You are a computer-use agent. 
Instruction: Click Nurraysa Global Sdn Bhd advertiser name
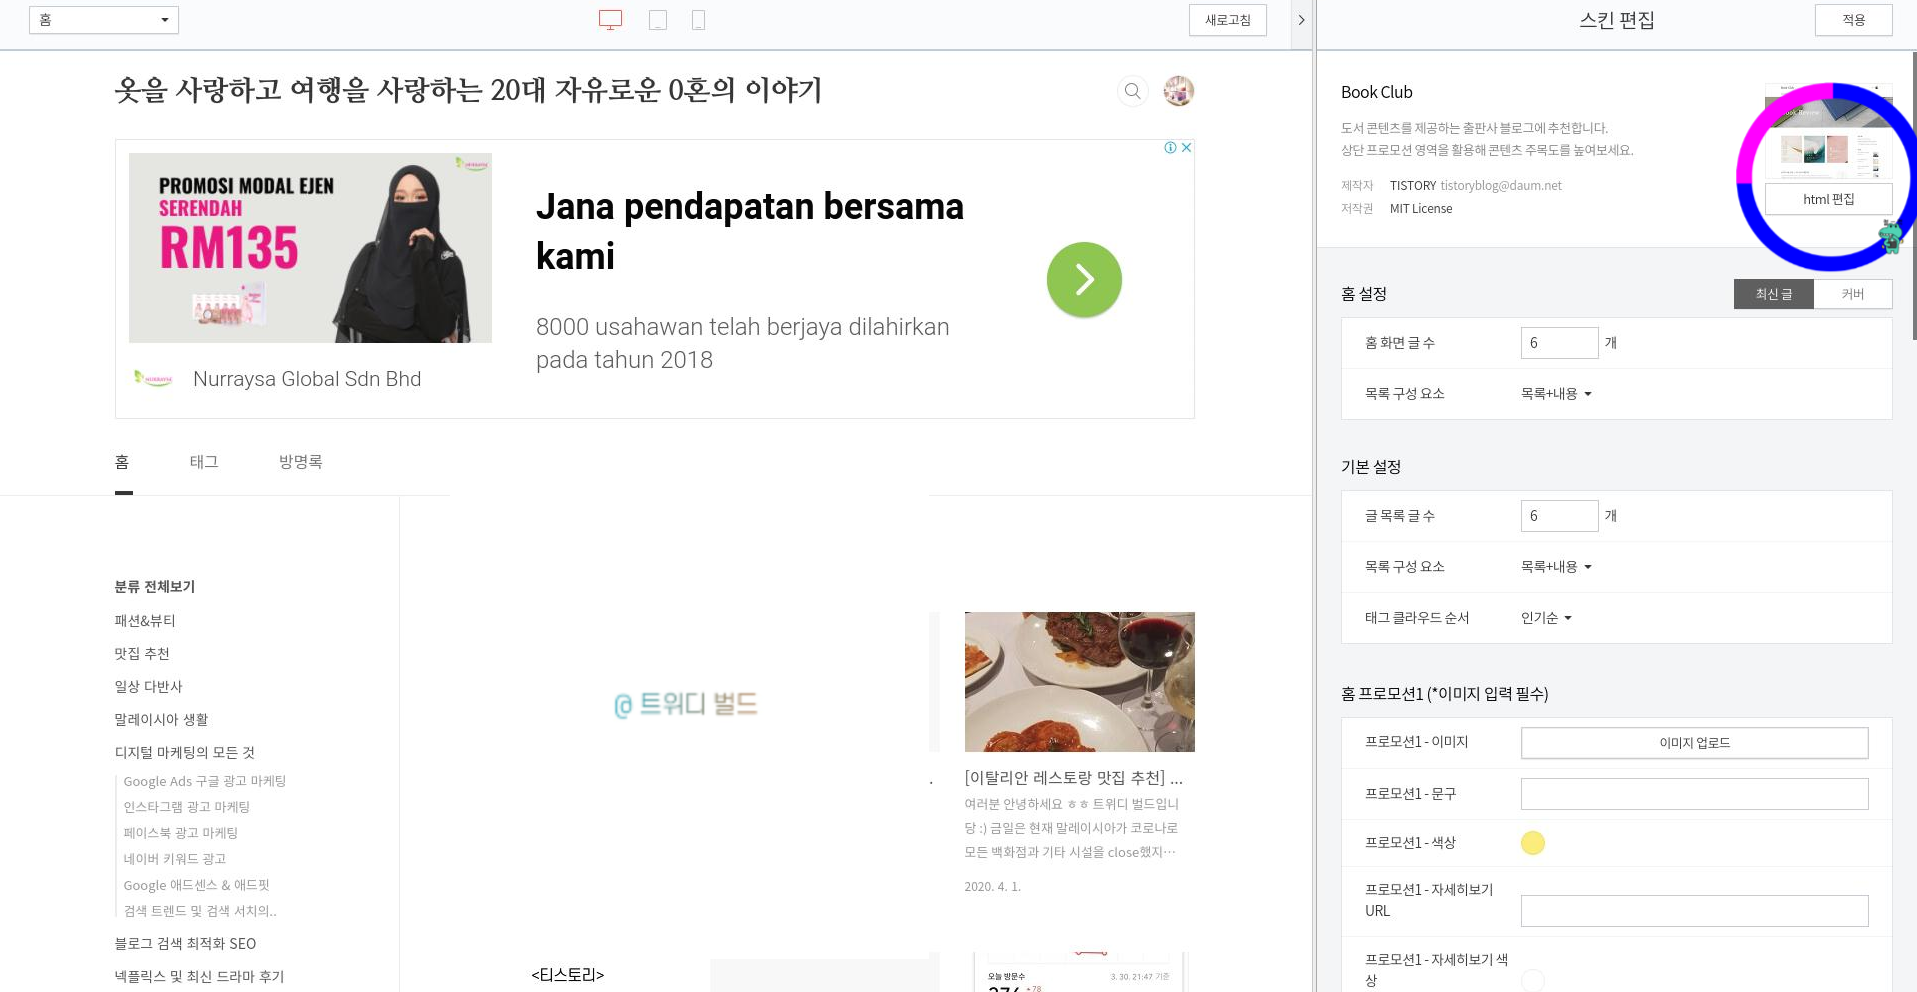[x=307, y=379]
